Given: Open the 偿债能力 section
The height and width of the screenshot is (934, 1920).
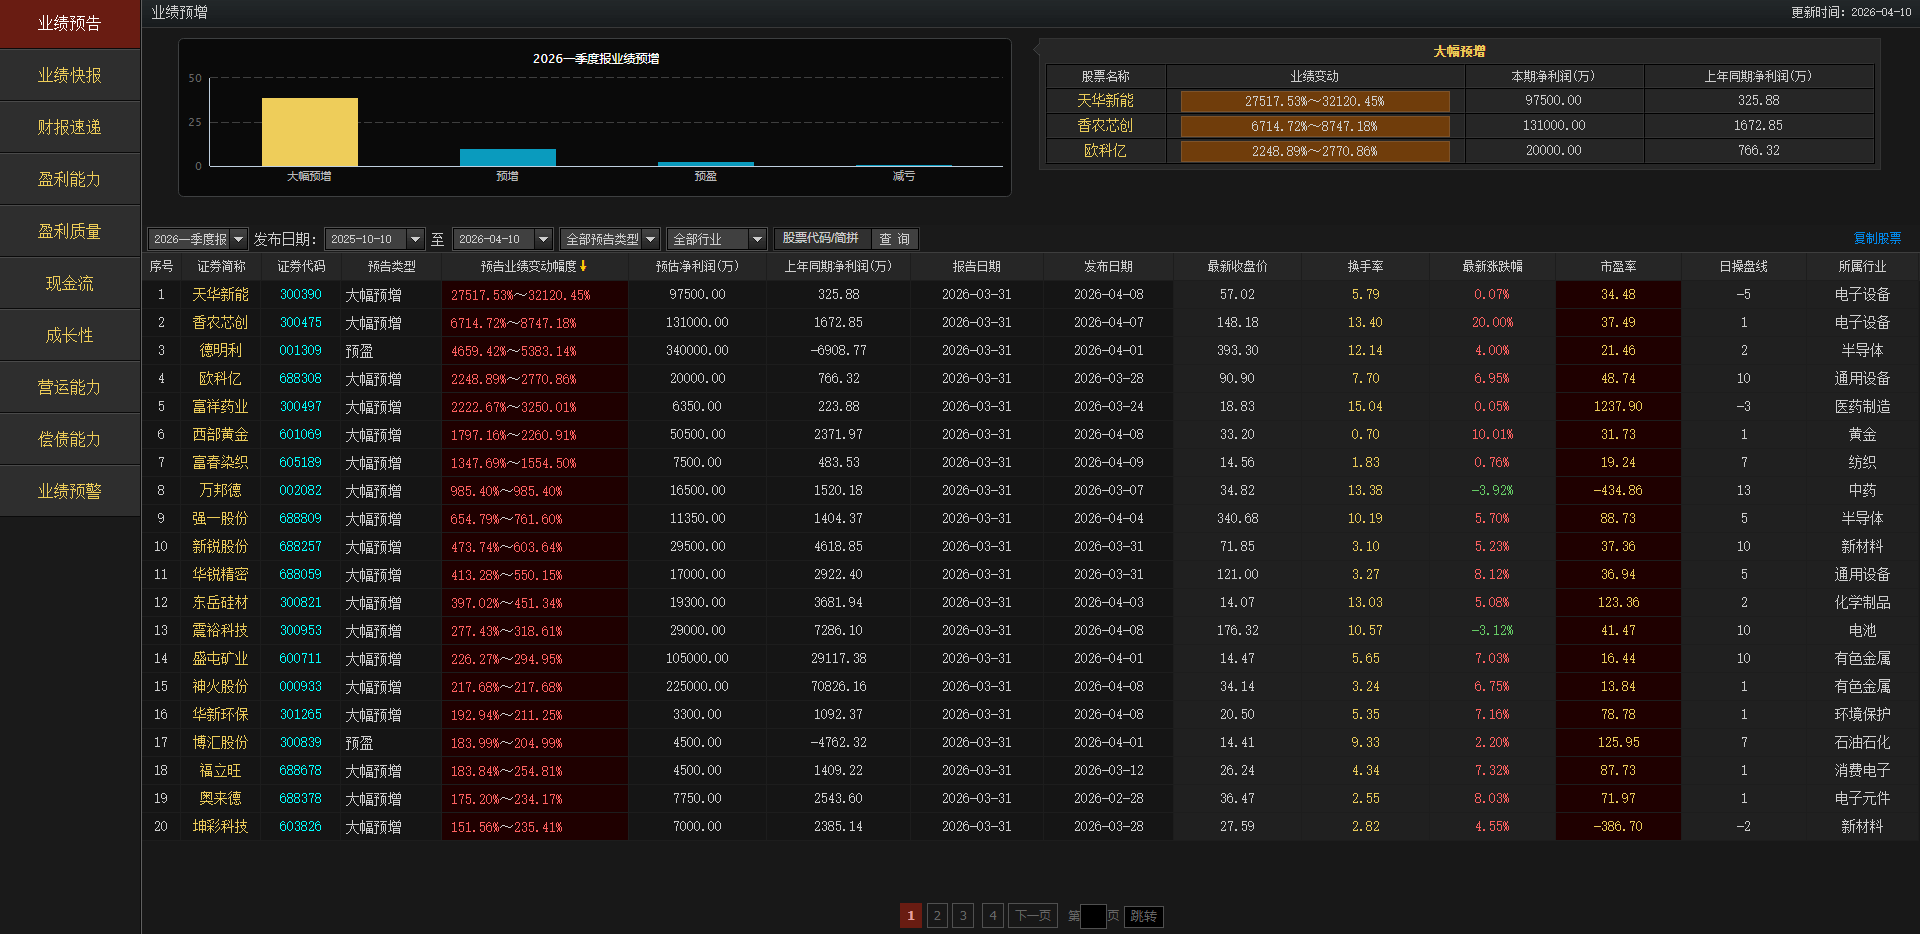Looking at the screenshot, I should [x=70, y=439].
